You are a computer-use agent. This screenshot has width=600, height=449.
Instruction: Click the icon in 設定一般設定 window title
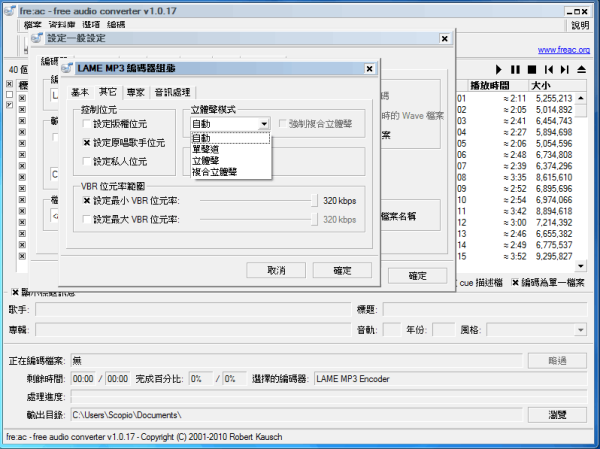pyautogui.click(x=37, y=38)
